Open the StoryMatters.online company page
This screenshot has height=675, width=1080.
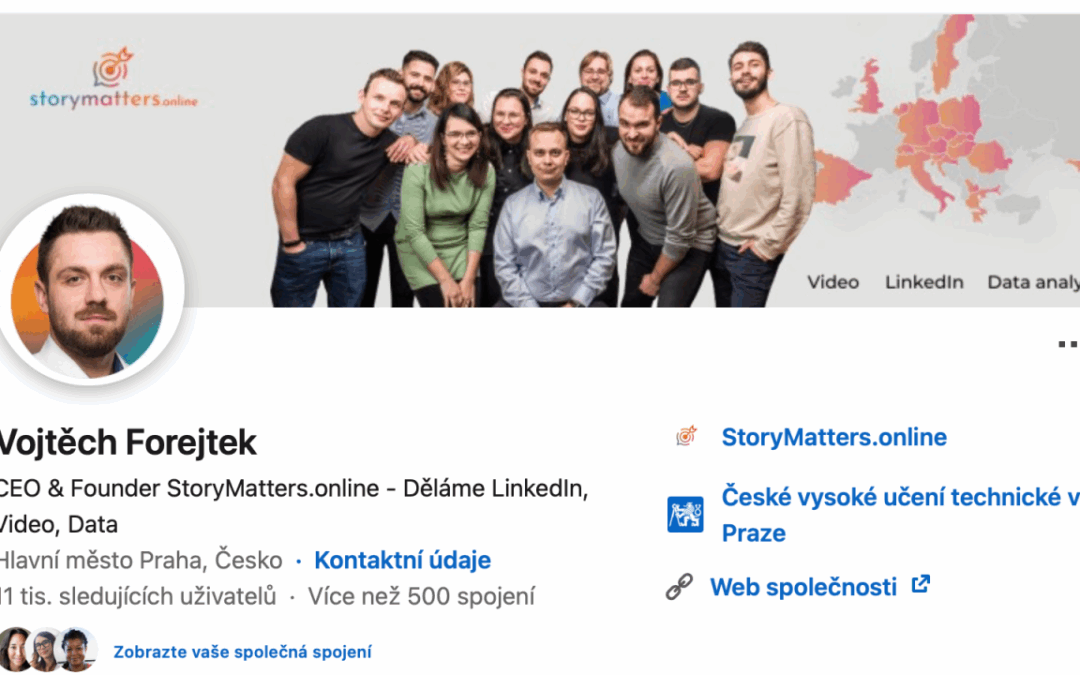pyautogui.click(x=834, y=436)
